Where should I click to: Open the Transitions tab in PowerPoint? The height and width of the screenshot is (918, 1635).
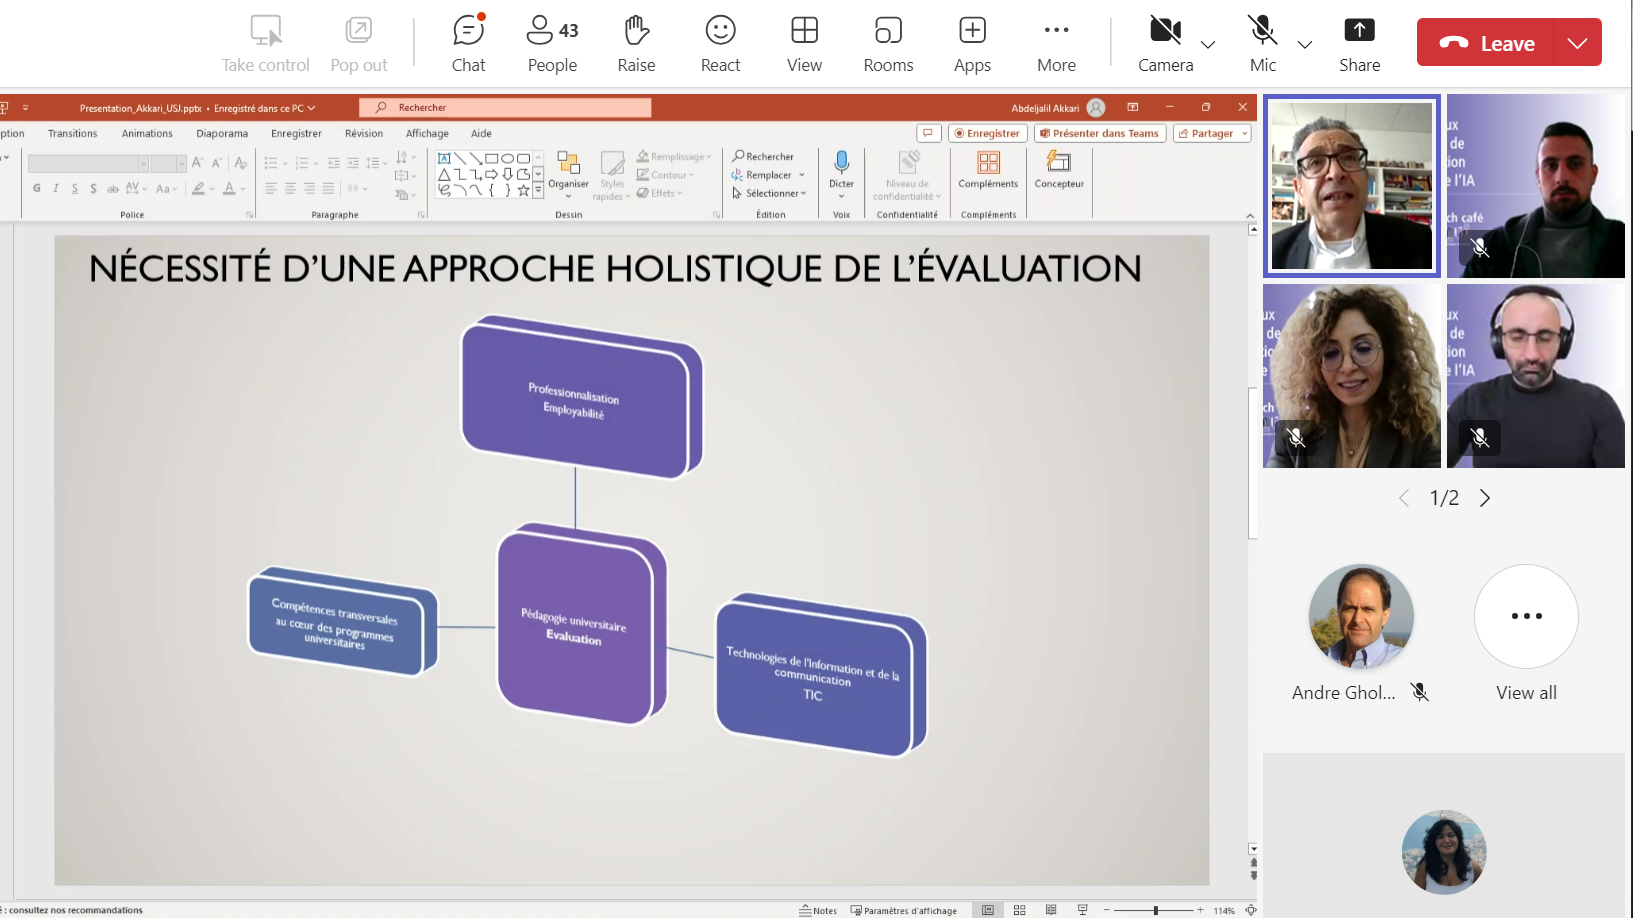73,133
